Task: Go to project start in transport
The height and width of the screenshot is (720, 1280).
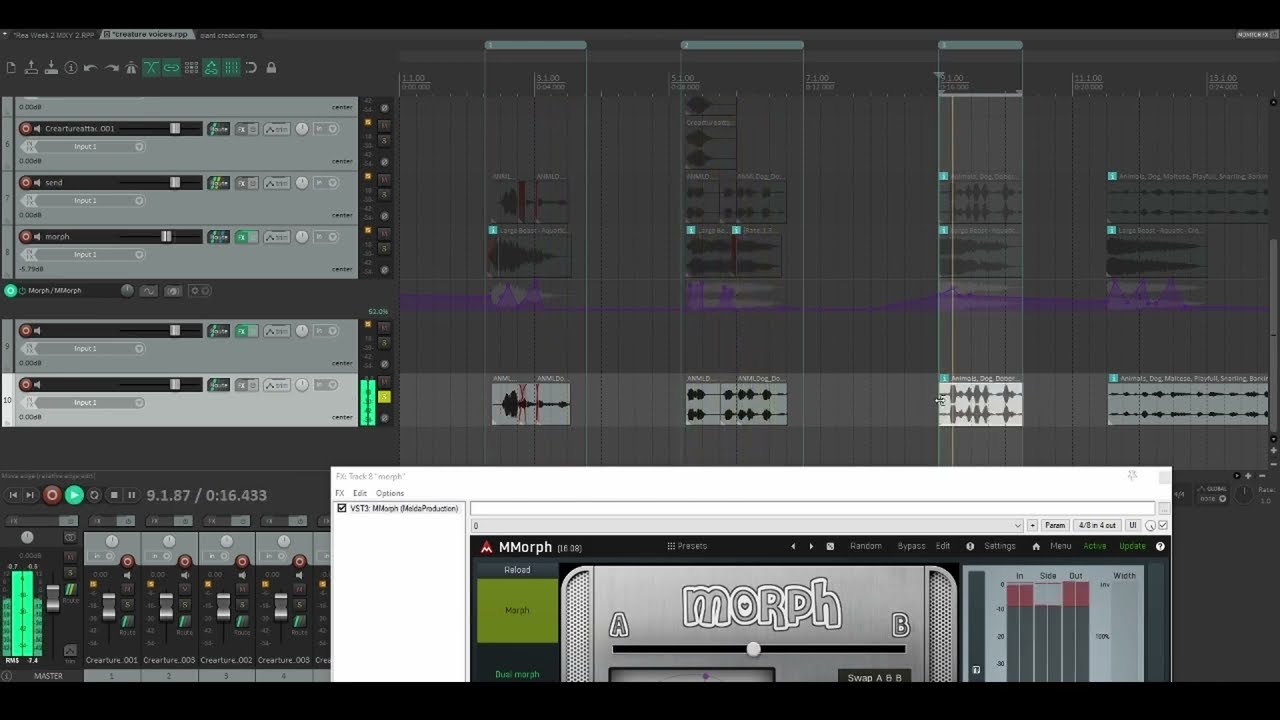Action: pos(13,495)
